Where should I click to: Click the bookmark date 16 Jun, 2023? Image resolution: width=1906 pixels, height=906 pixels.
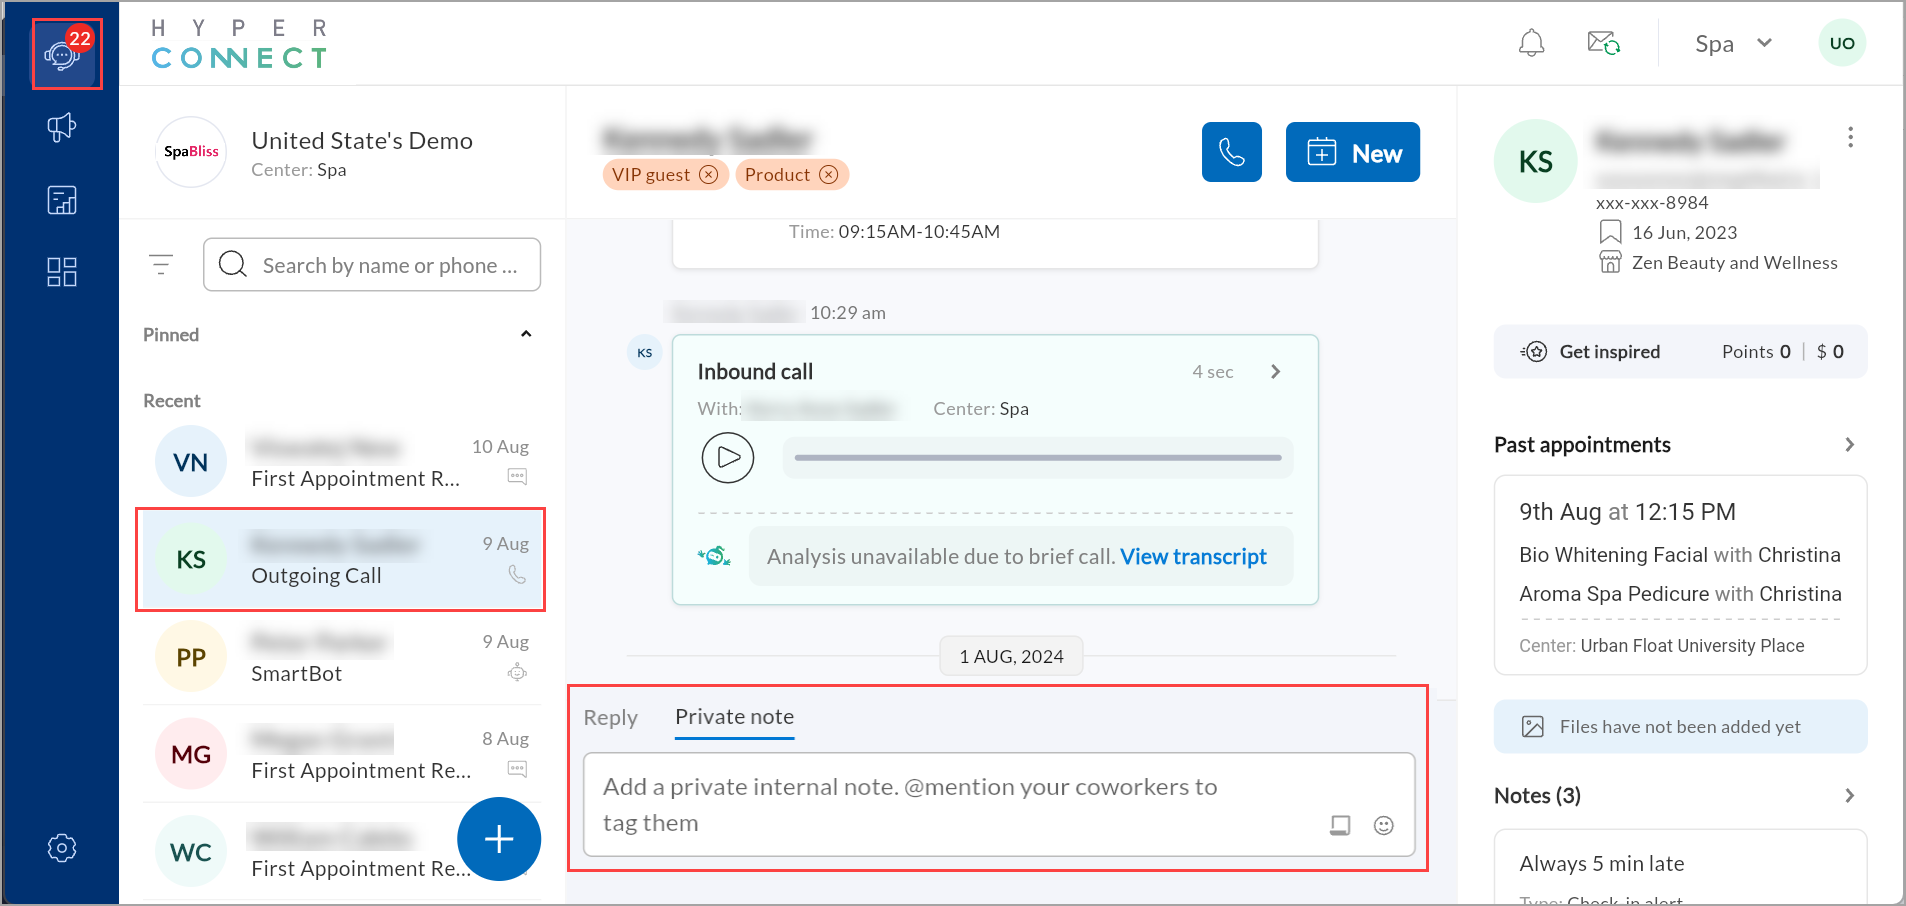[1684, 233]
